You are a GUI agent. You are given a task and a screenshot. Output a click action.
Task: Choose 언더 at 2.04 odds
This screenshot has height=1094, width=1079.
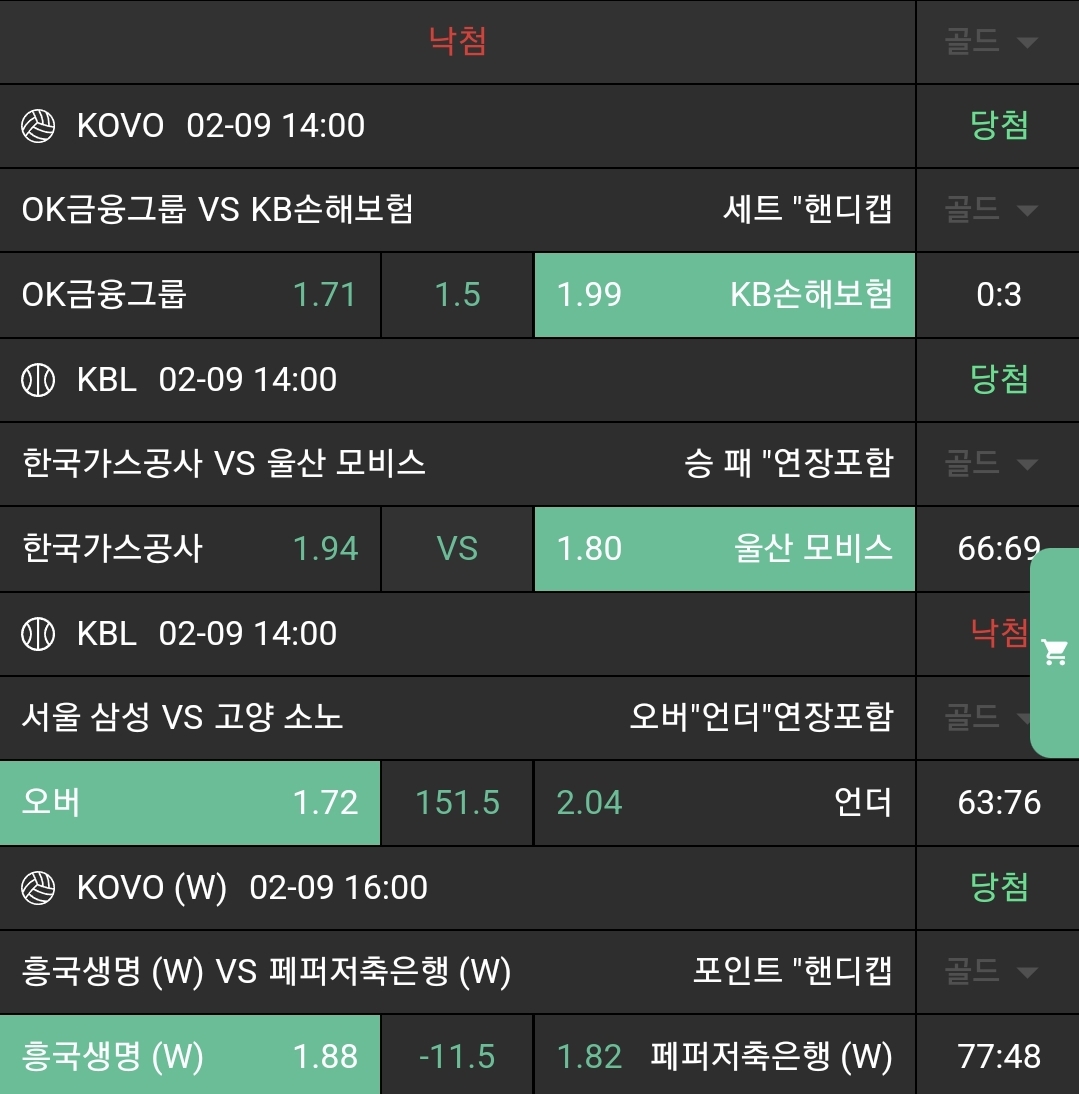point(724,803)
